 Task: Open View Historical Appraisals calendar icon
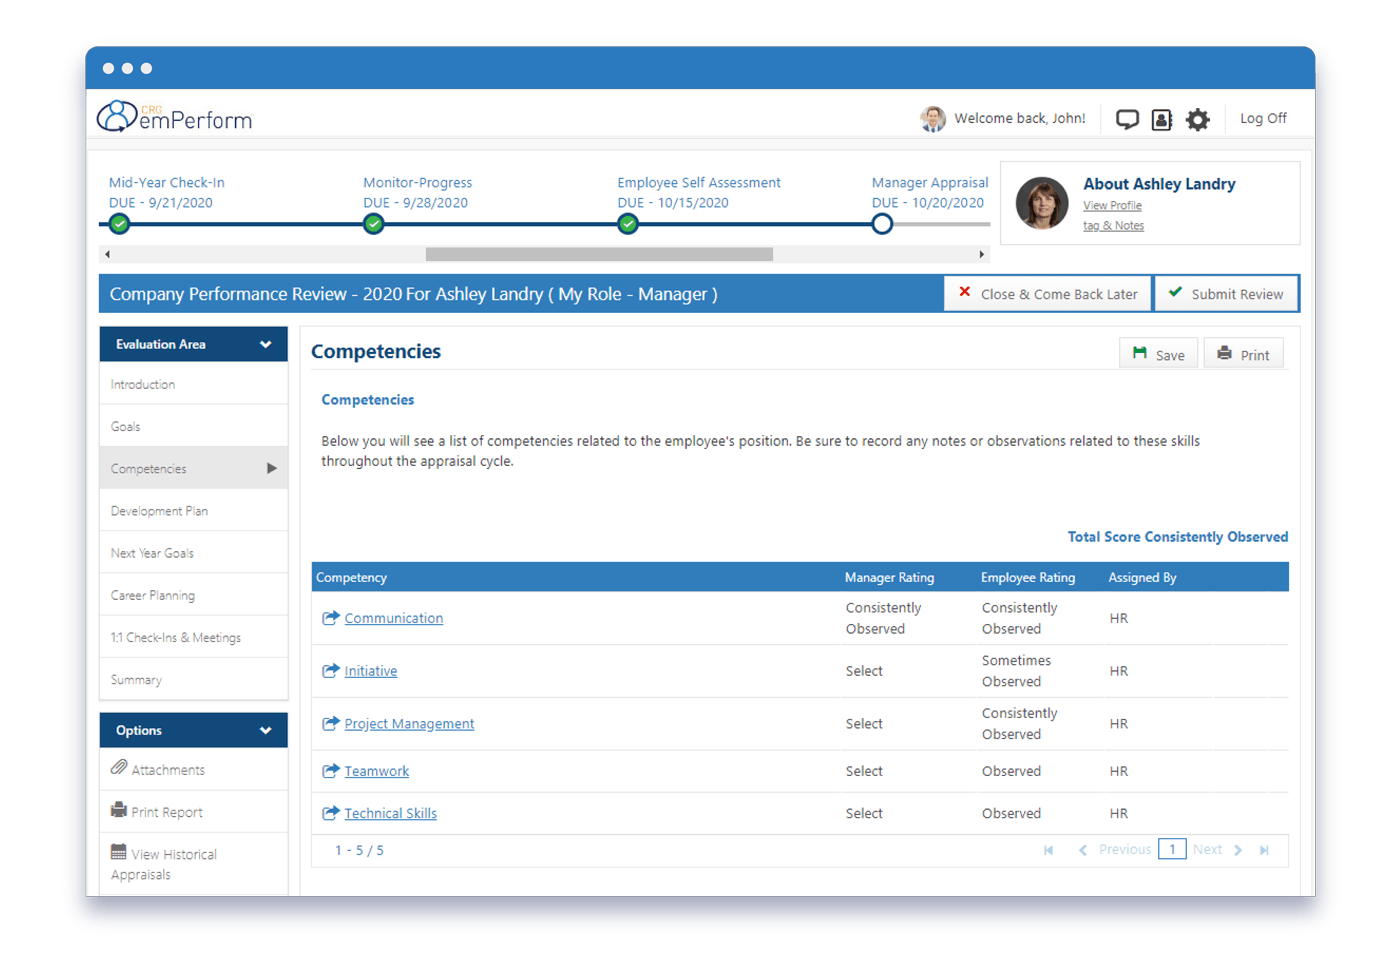[x=117, y=854]
